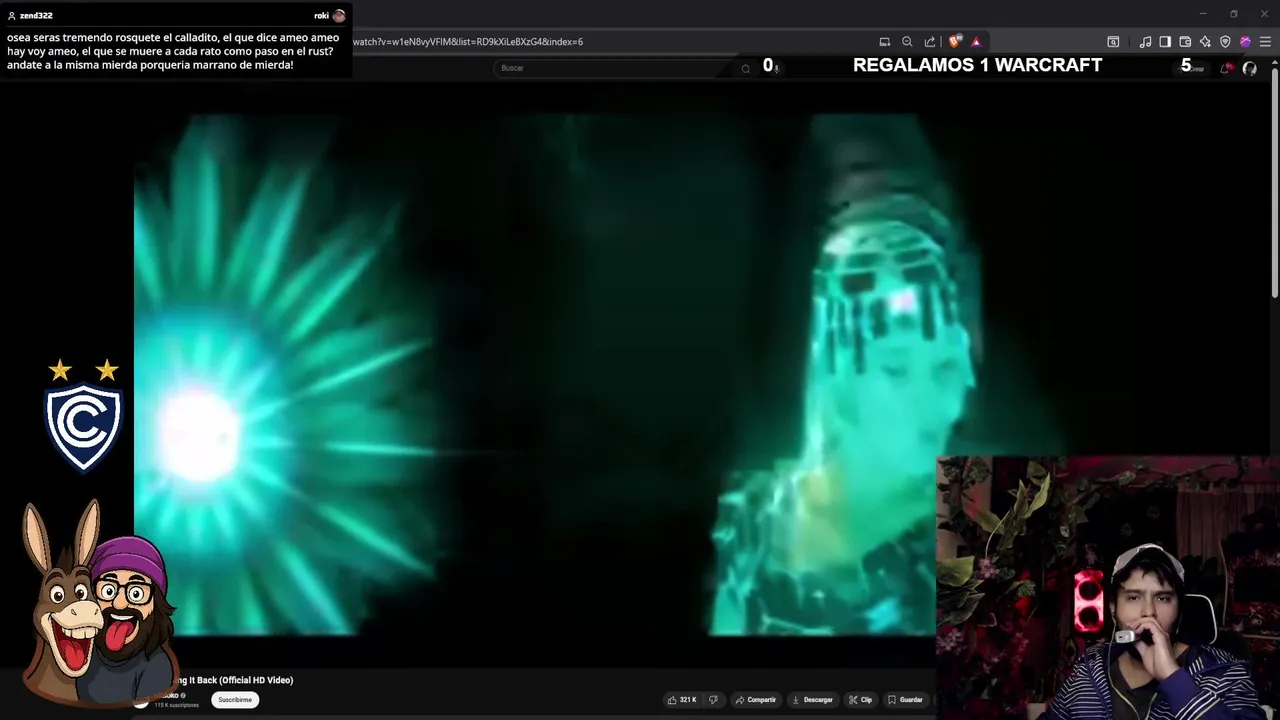Open the browser profile avatar icon
This screenshot has width=1280, height=720.
click(1245, 42)
